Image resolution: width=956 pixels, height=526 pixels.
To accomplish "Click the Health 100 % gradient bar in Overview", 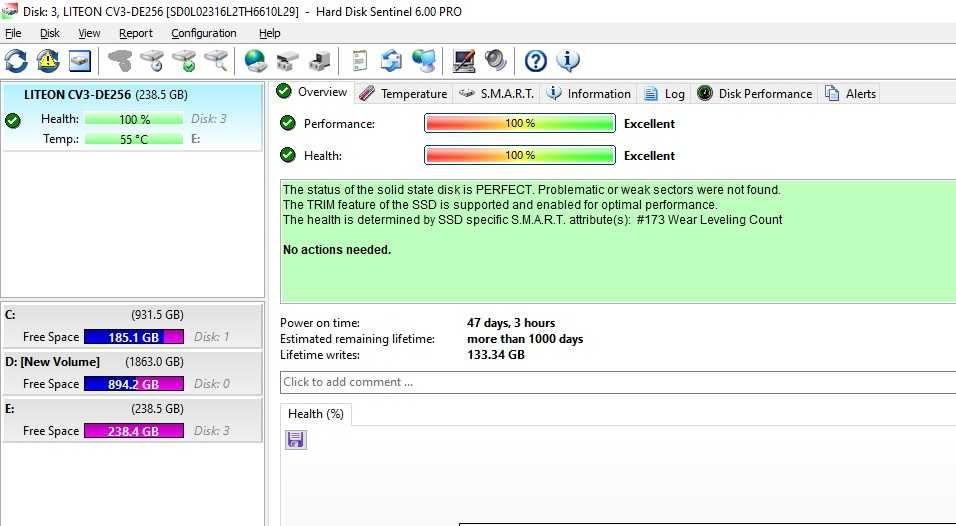I will pyautogui.click(x=519, y=155).
